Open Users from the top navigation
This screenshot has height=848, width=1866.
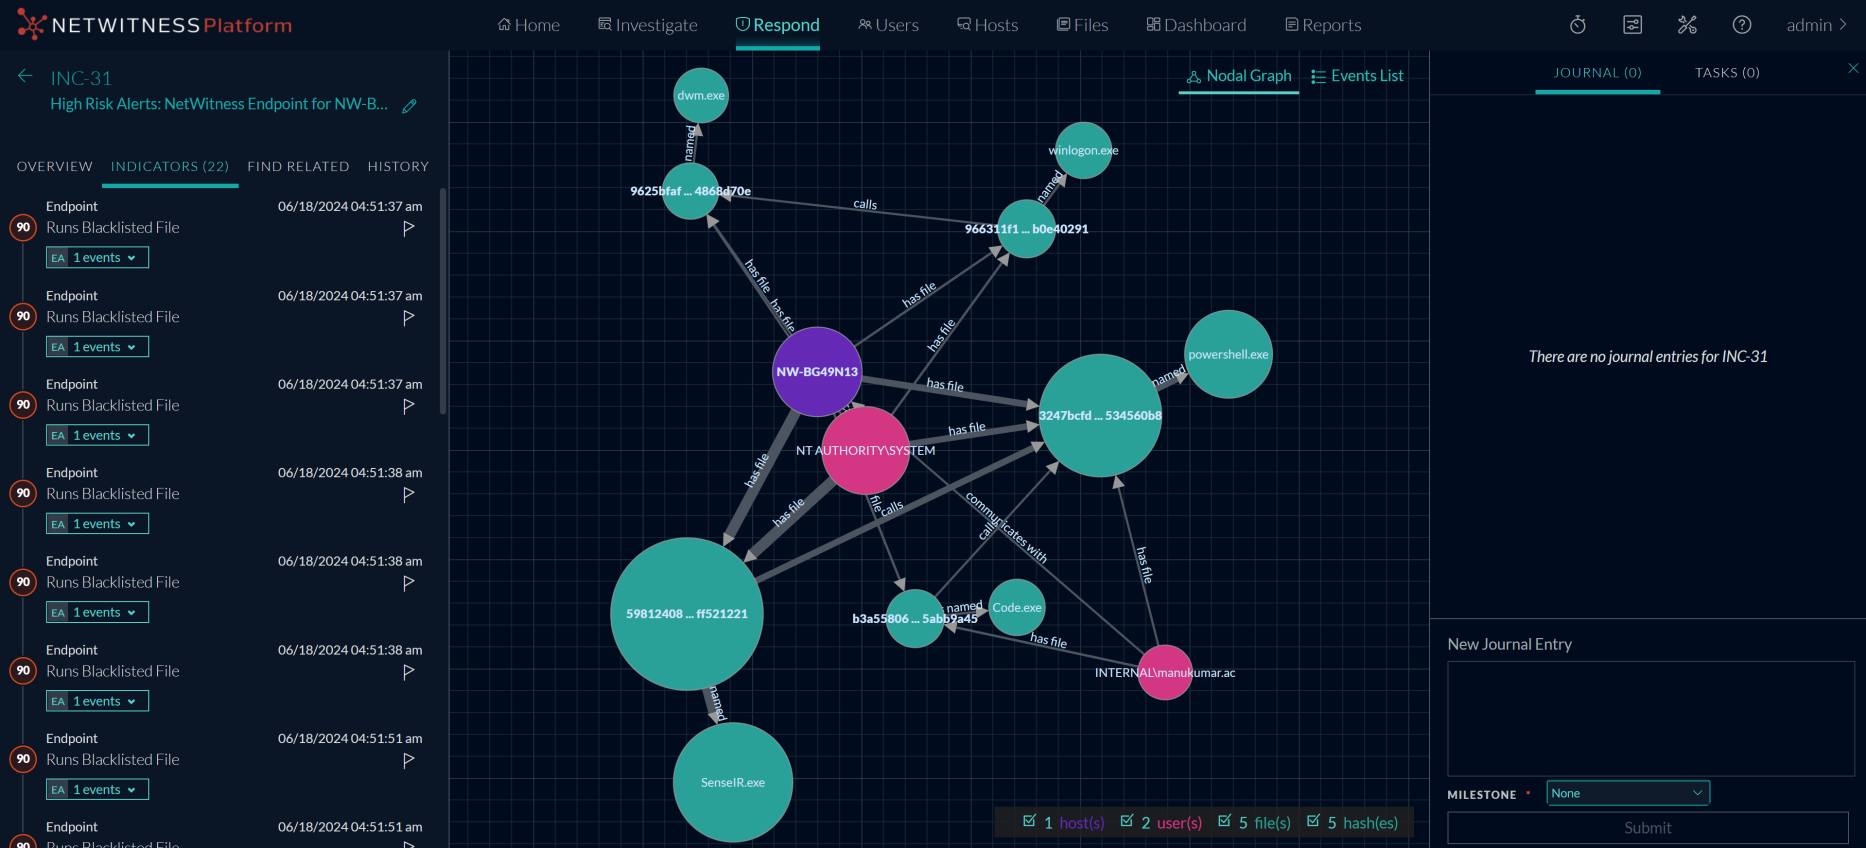pos(888,25)
